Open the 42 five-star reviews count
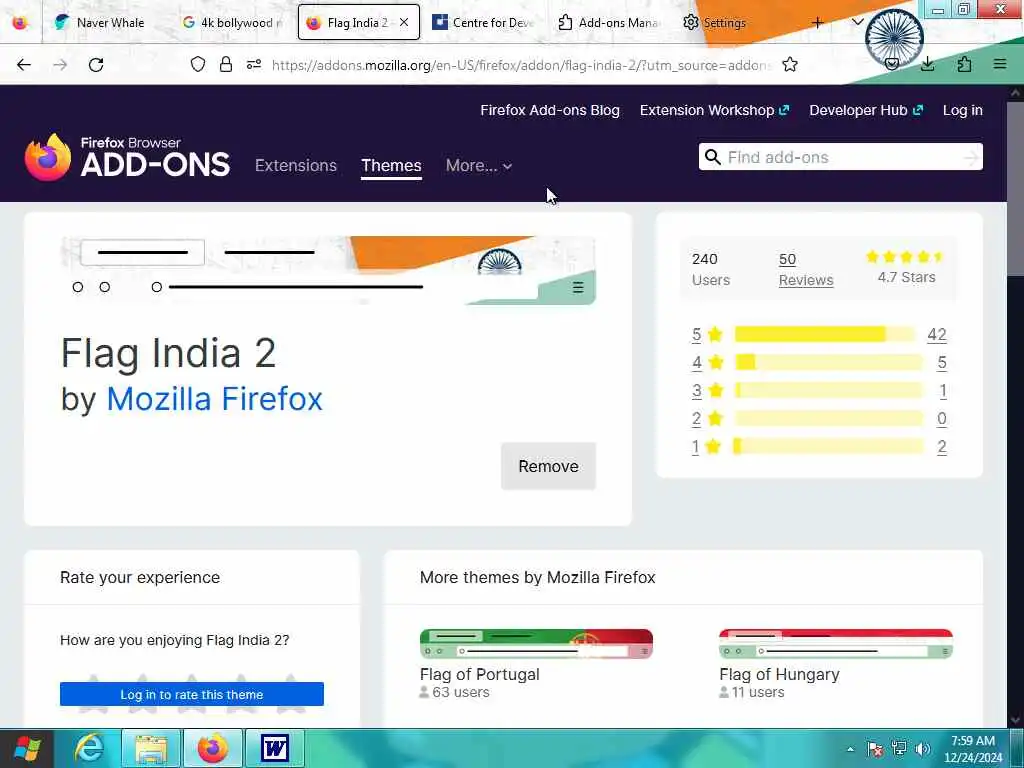 (936, 334)
